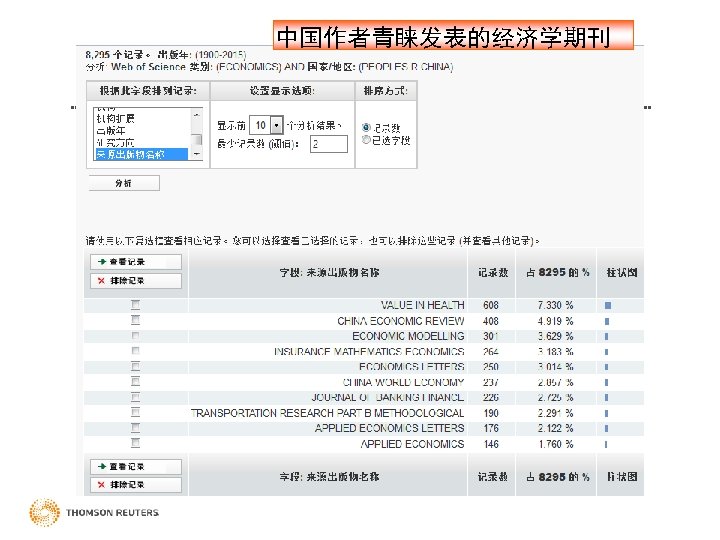
Task: Tick checkbox for APPLIED ECONOMICS LETTERS row
Action: click(x=135, y=428)
